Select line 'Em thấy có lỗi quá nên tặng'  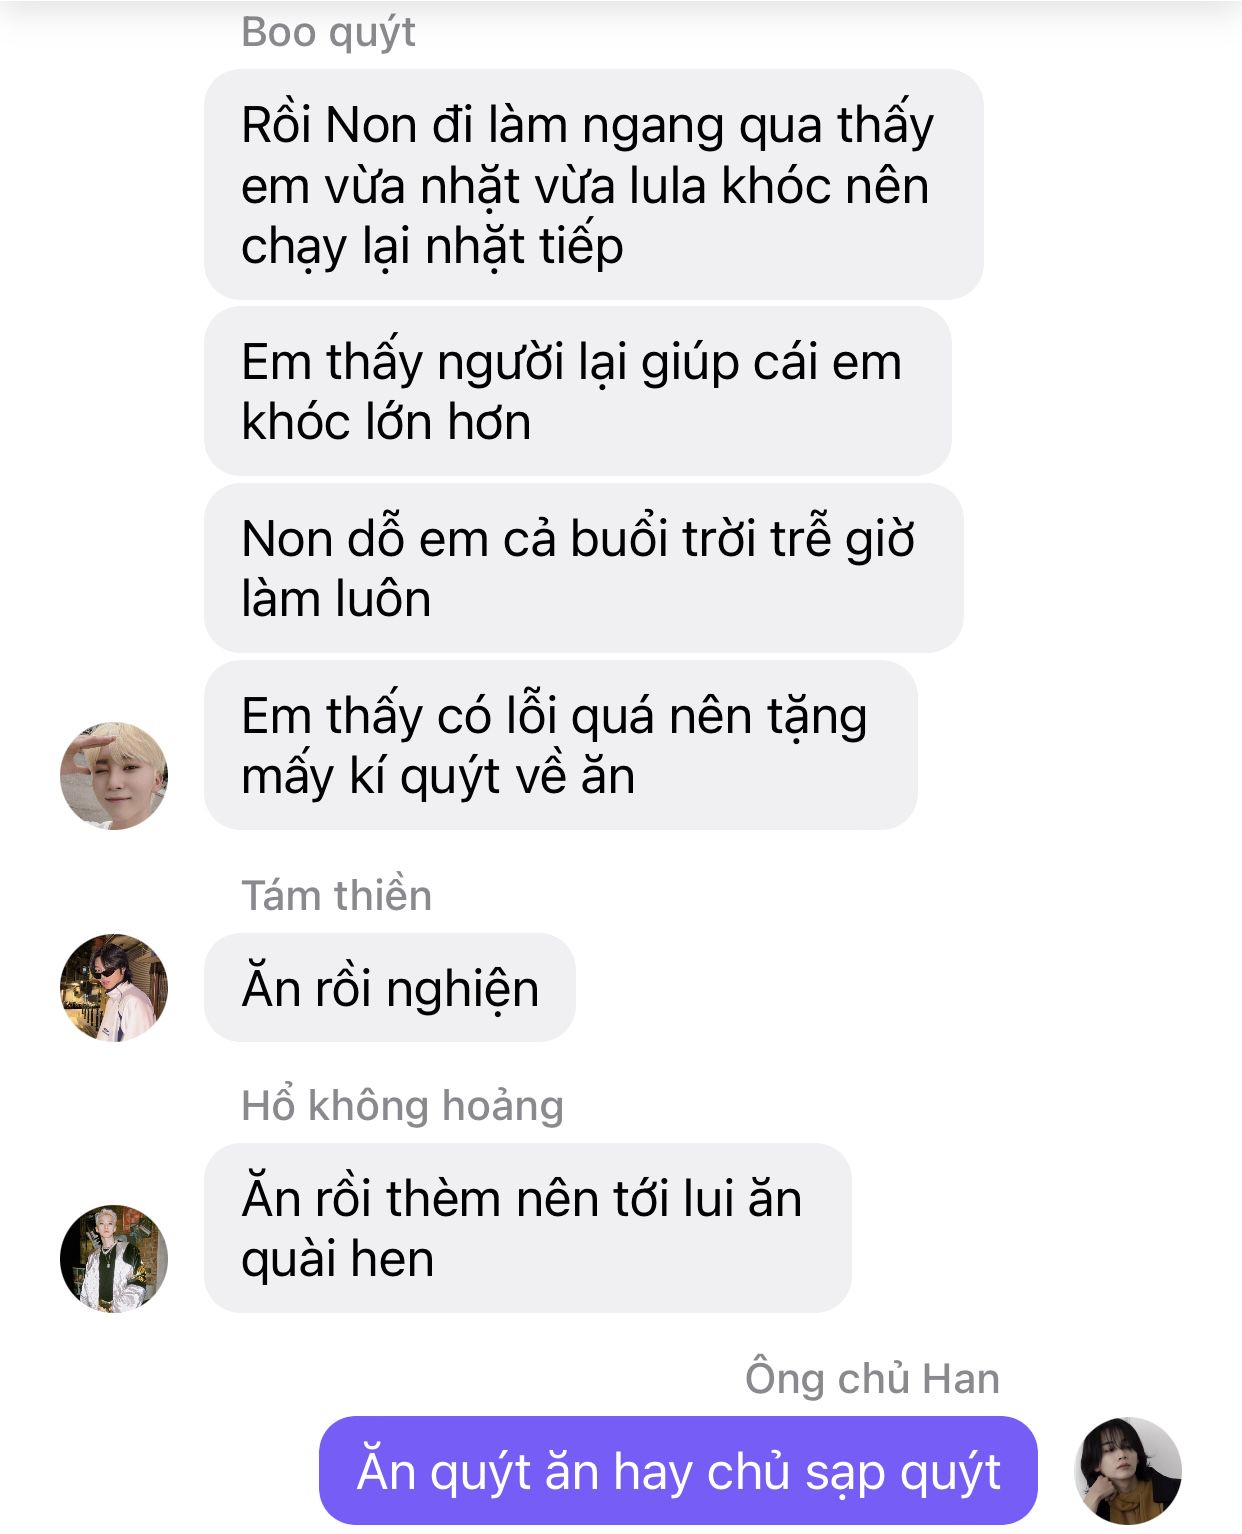[554, 716]
